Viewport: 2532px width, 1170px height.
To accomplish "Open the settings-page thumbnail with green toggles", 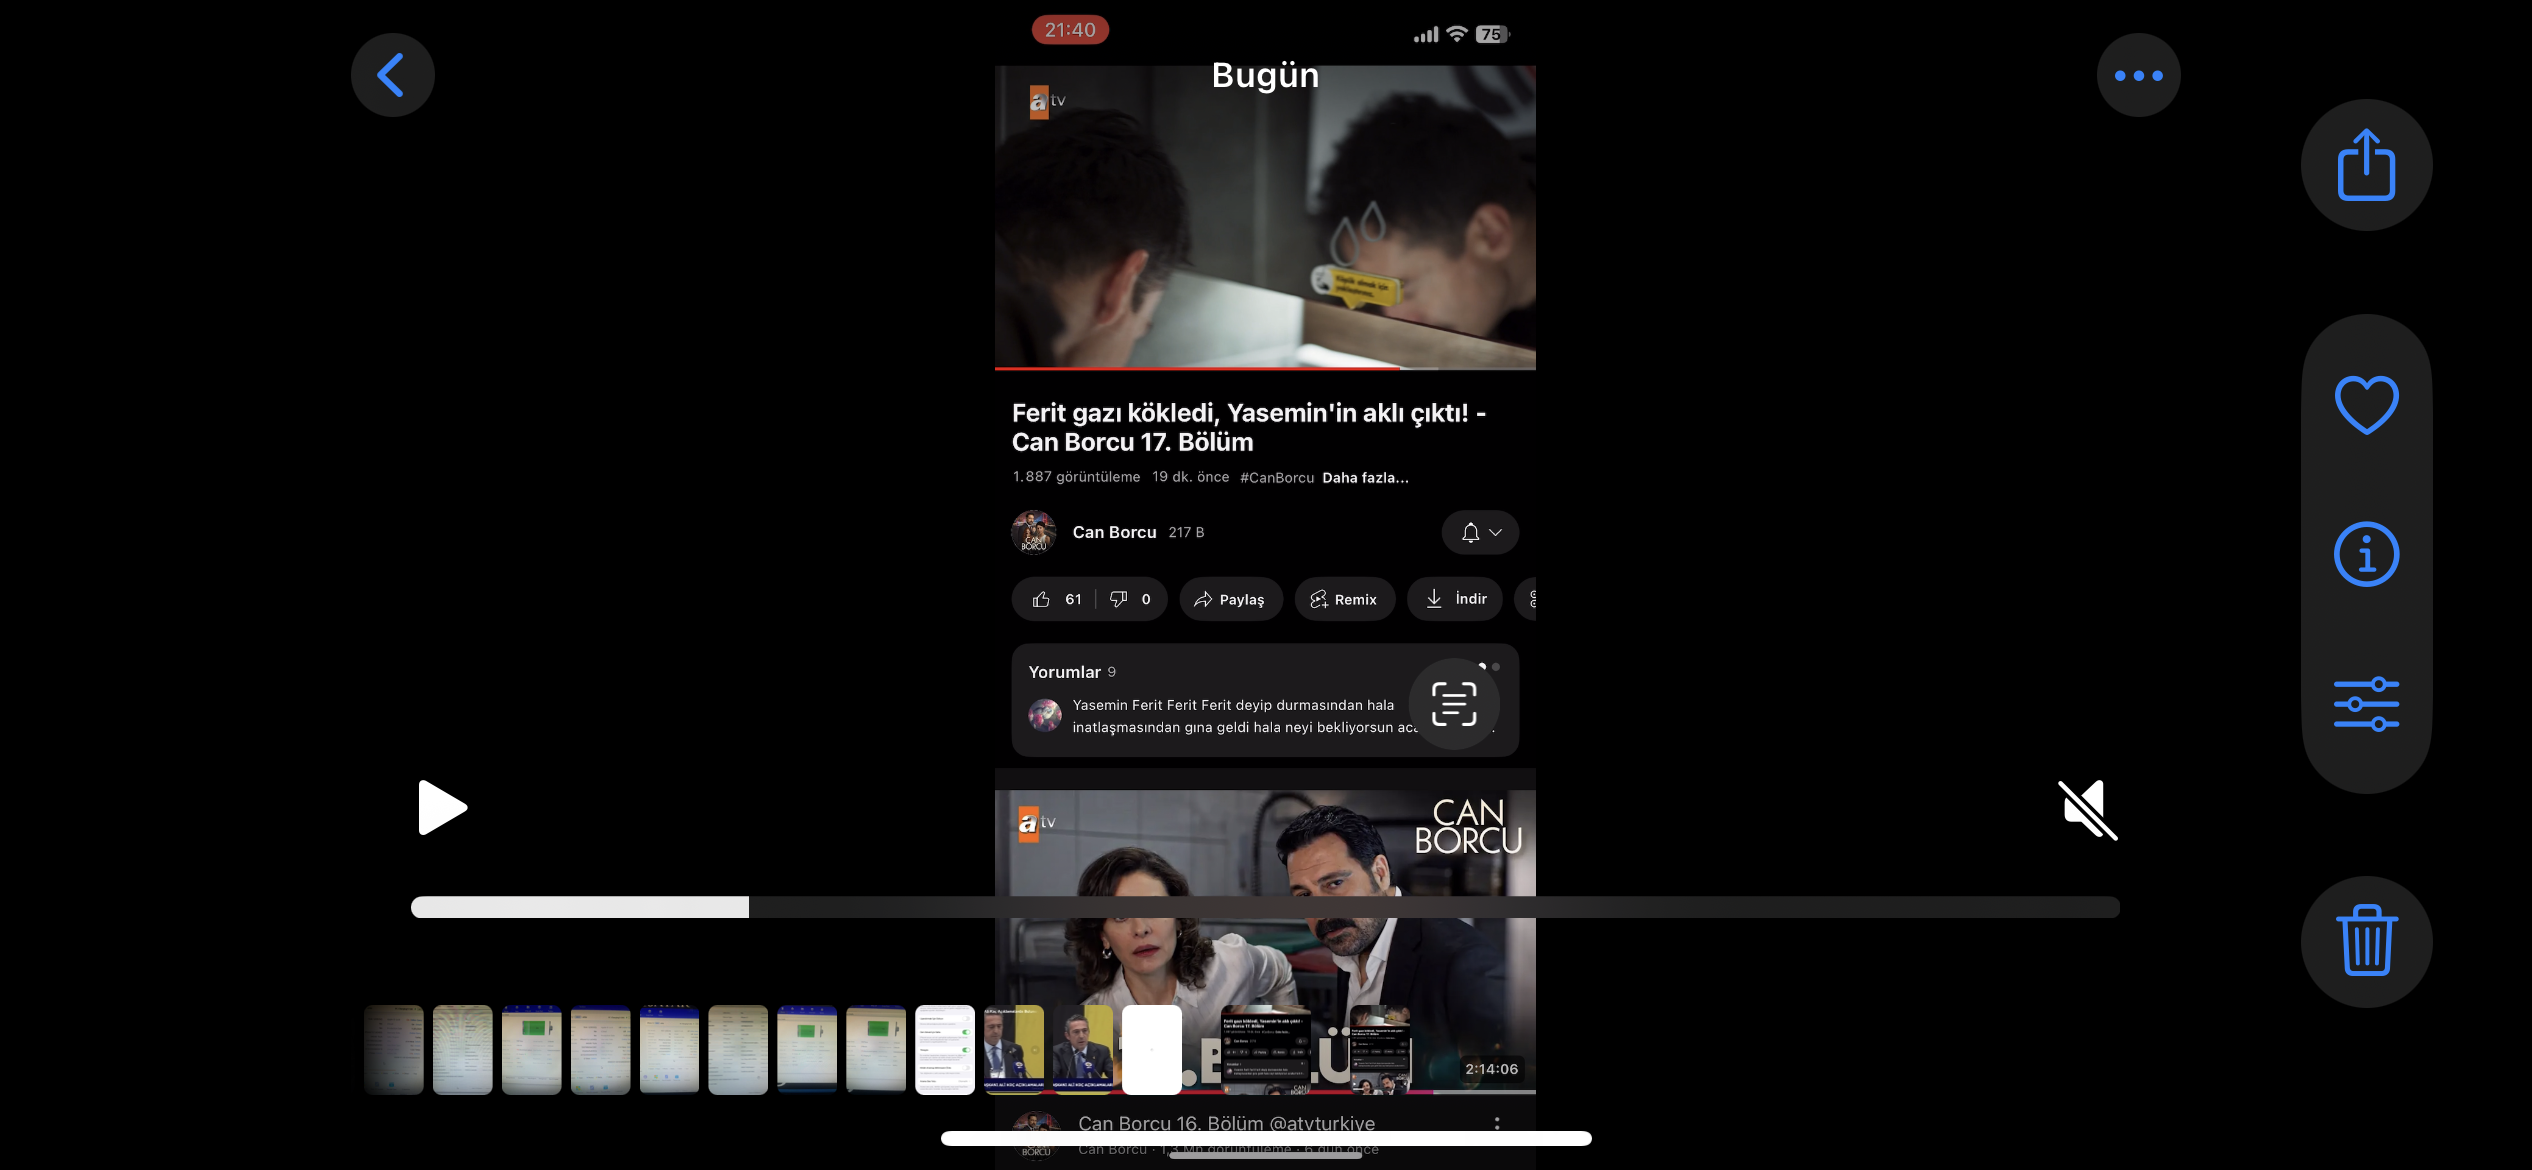I will (x=945, y=1050).
